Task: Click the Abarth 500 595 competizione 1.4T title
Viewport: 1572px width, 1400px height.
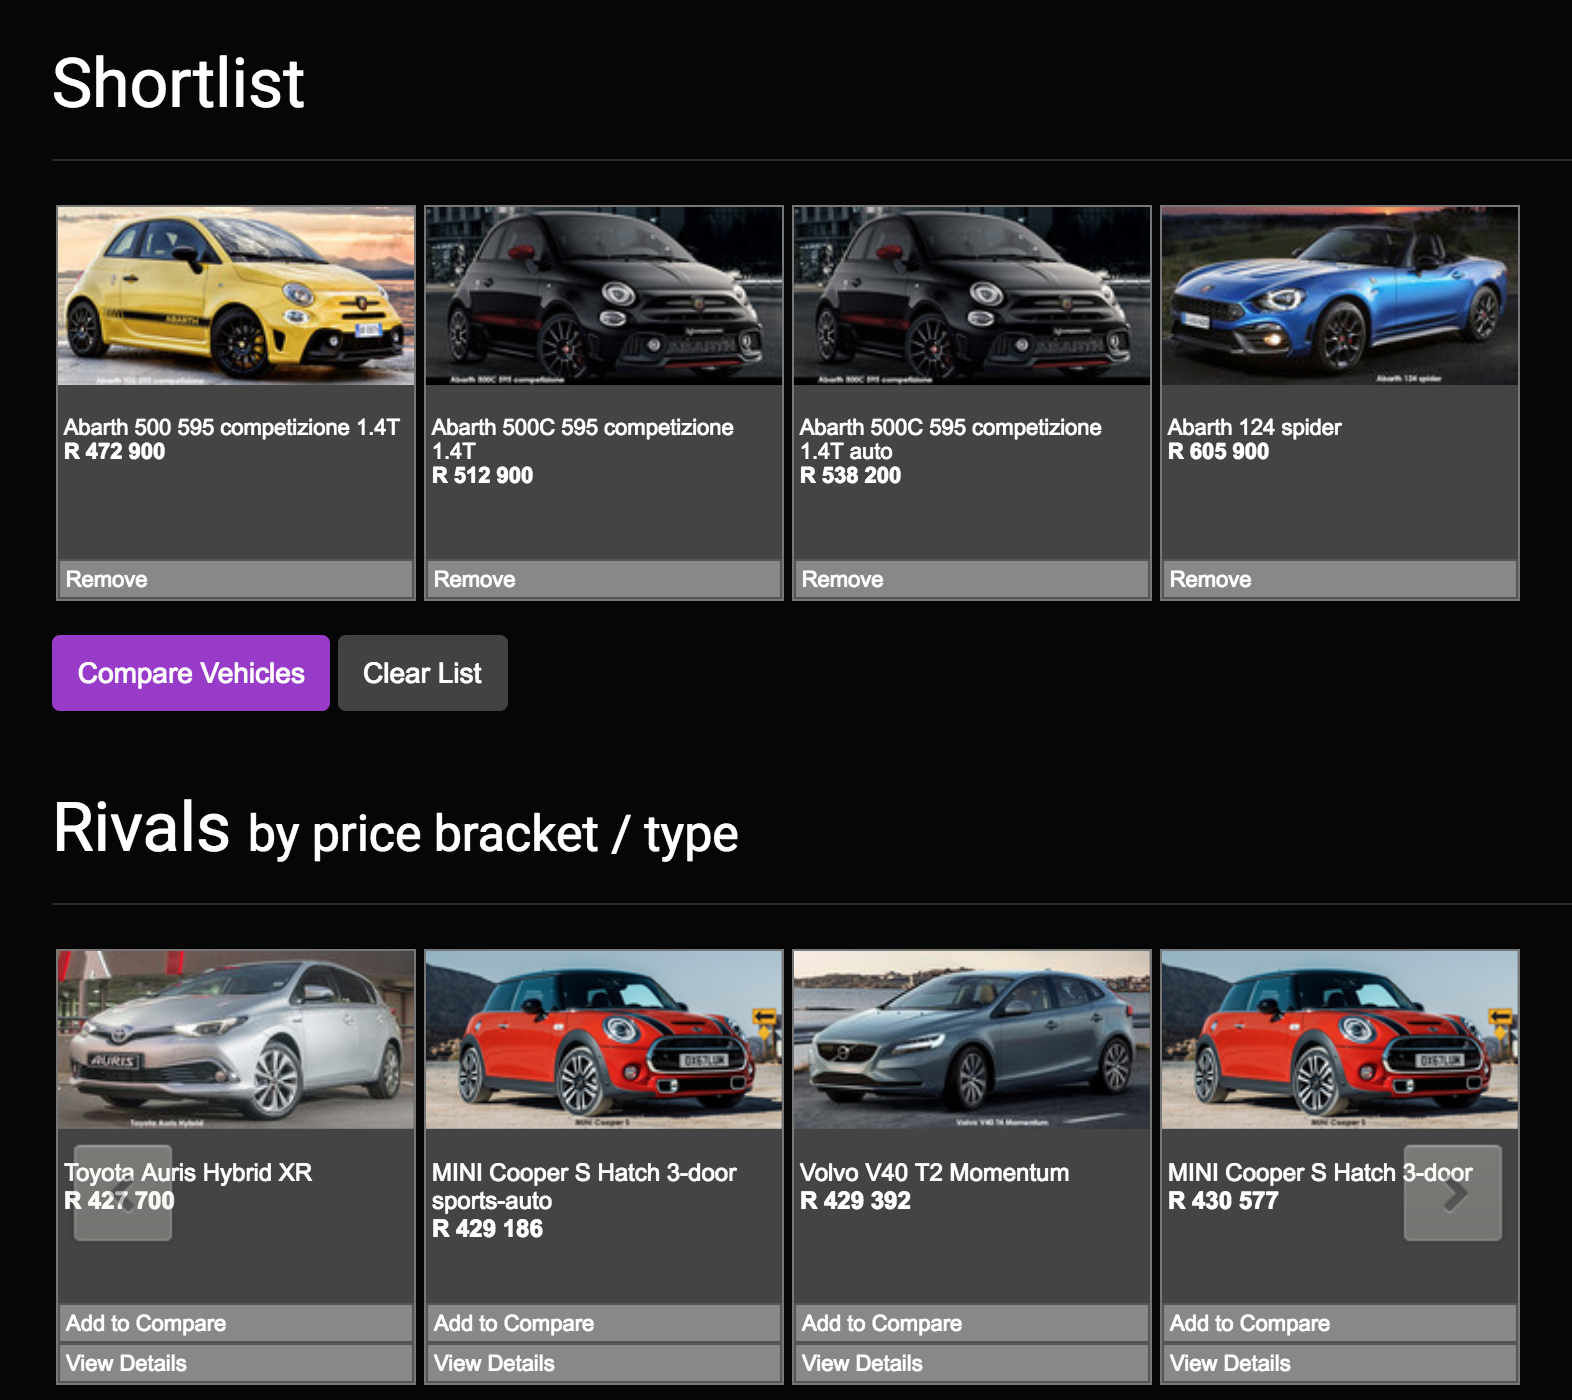Action: click(x=232, y=427)
